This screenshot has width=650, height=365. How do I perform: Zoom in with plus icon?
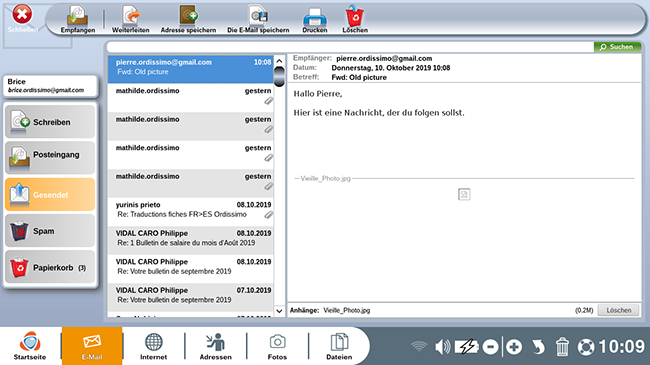tap(514, 347)
